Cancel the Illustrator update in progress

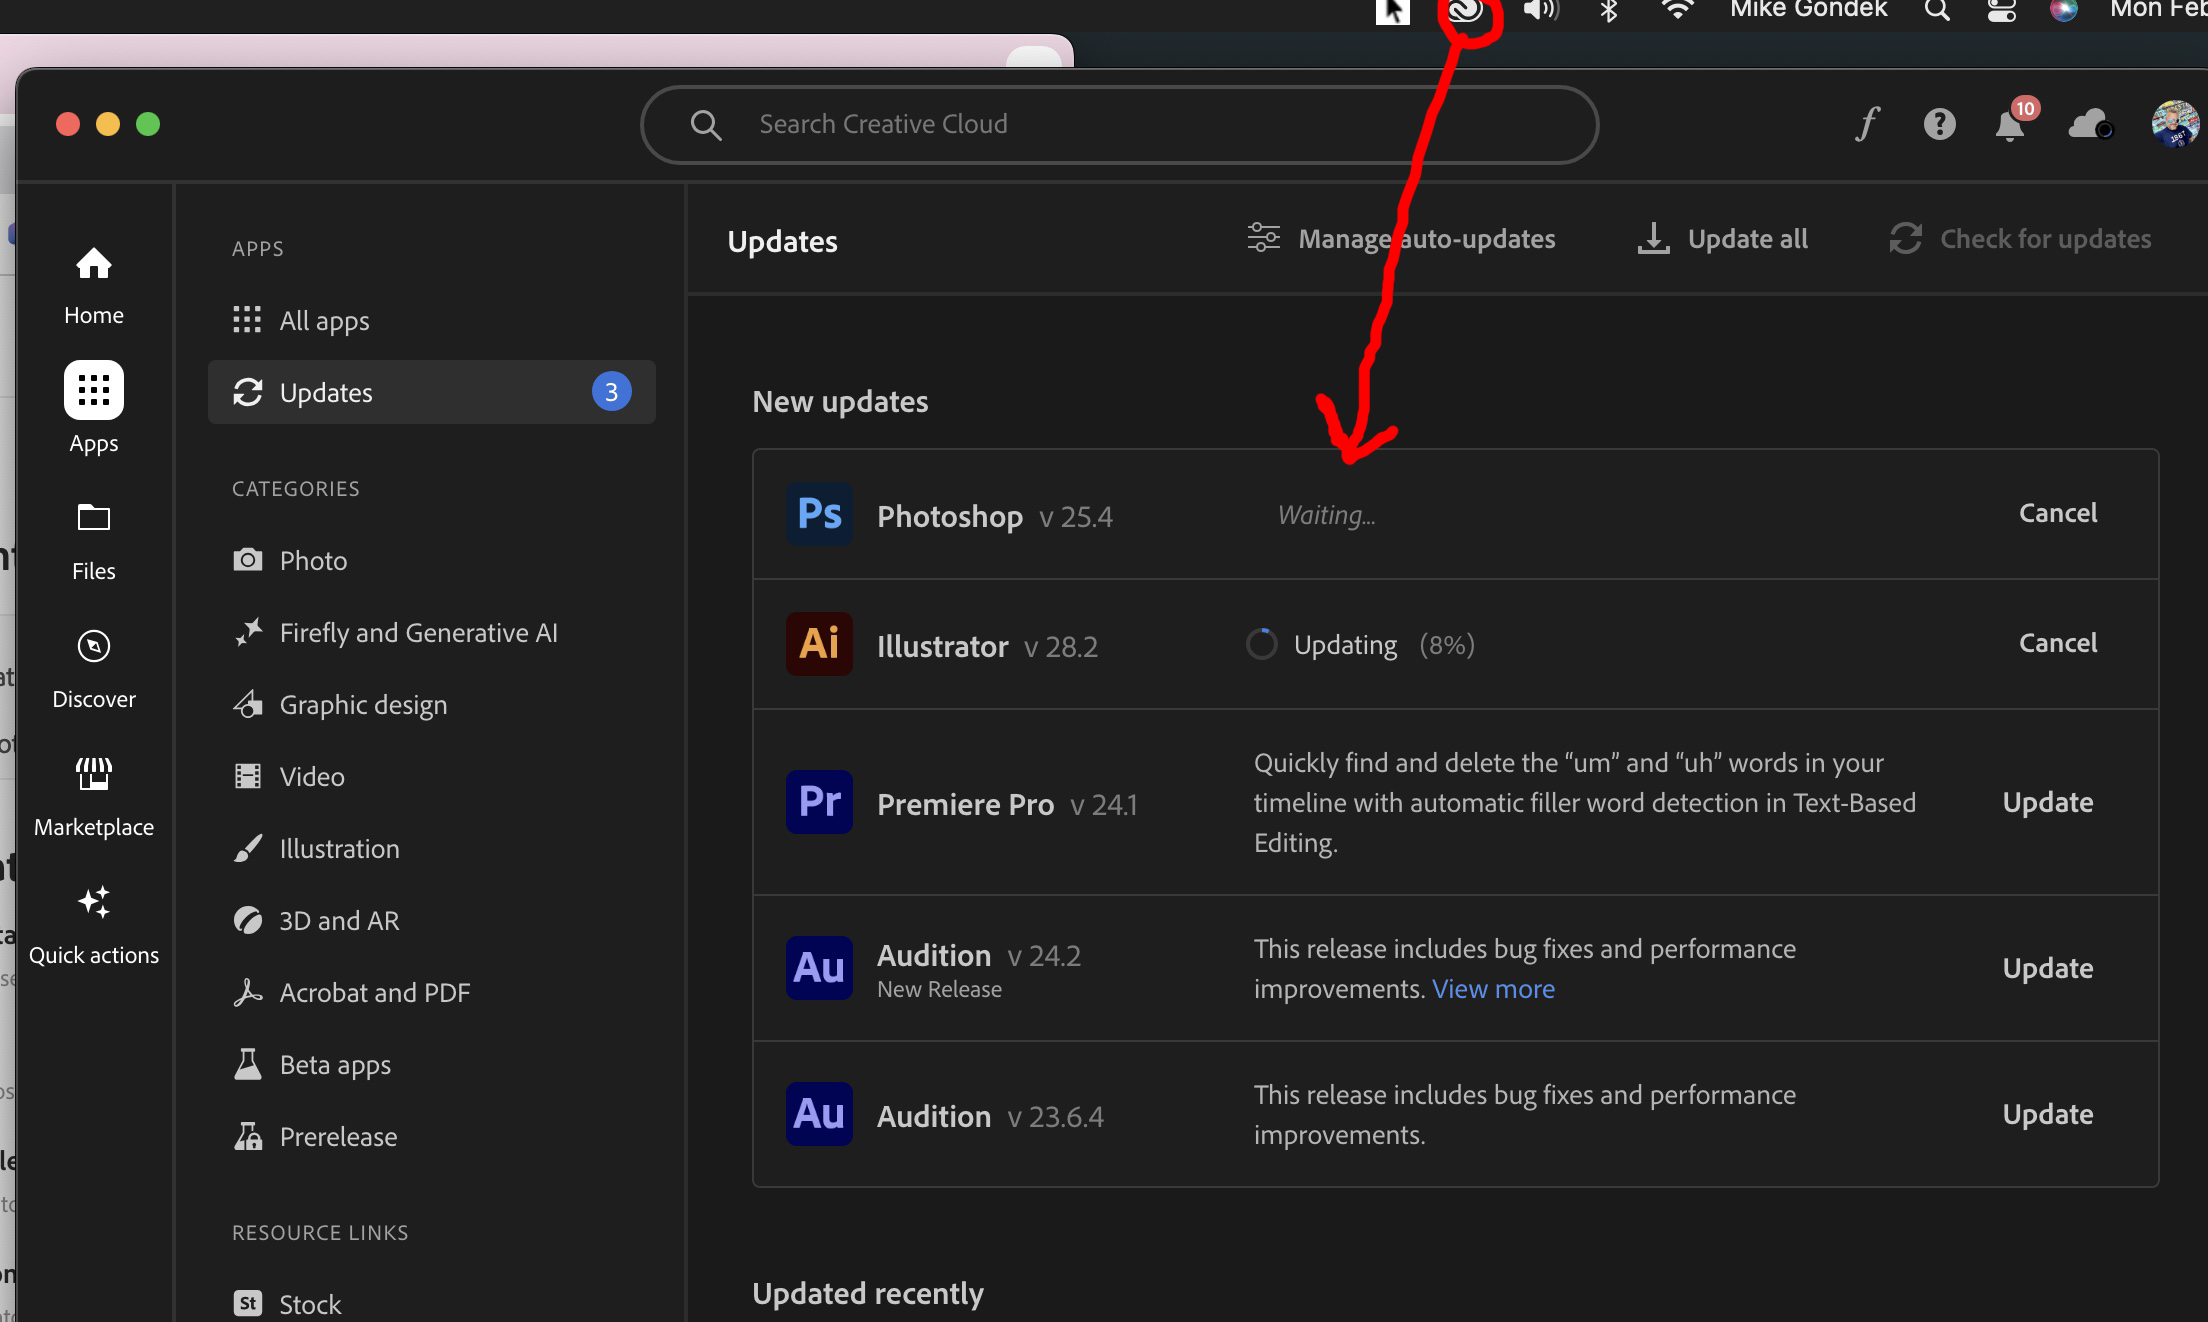pos(2057,642)
